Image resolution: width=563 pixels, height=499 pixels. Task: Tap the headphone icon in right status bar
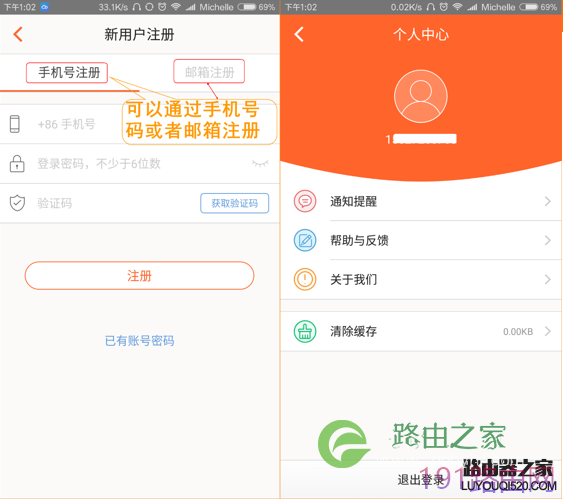(x=431, y=7)
